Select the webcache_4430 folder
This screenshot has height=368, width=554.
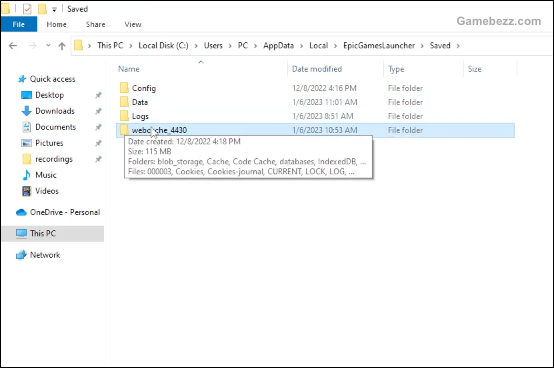316,130
